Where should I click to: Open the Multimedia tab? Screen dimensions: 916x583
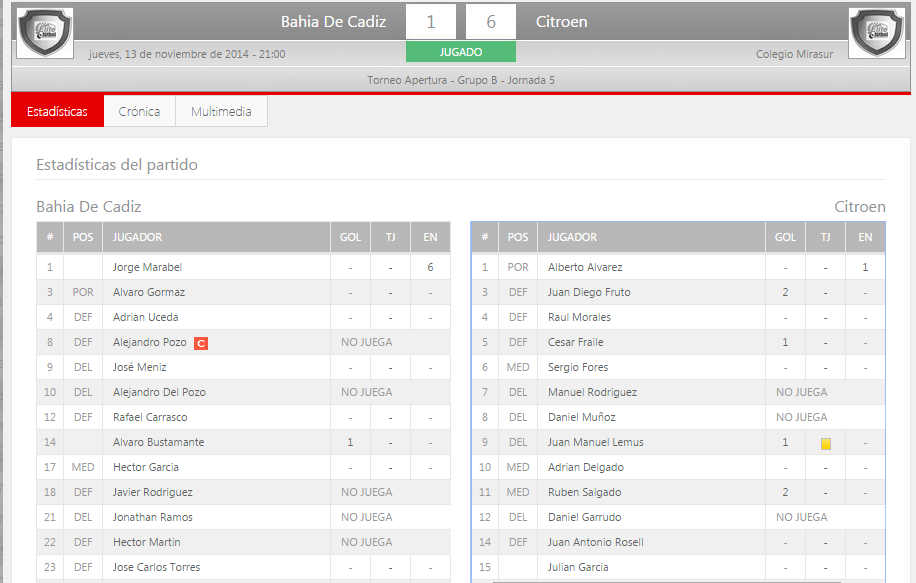221,112
